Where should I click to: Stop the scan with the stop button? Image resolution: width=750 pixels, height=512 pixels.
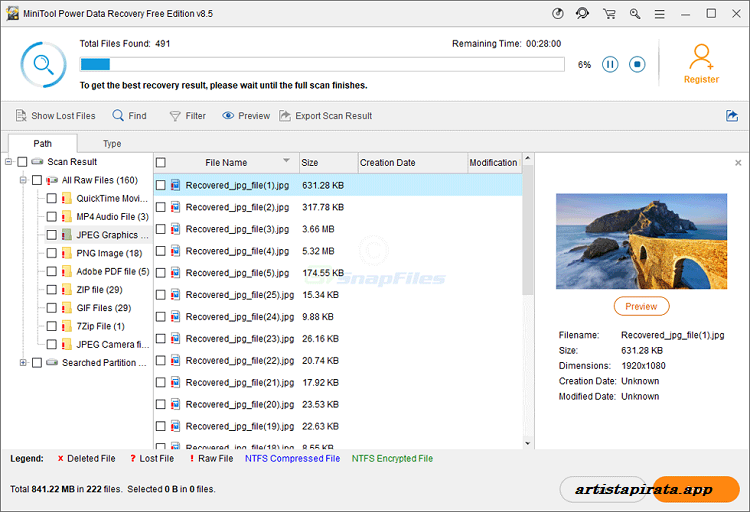pos(637,64)
